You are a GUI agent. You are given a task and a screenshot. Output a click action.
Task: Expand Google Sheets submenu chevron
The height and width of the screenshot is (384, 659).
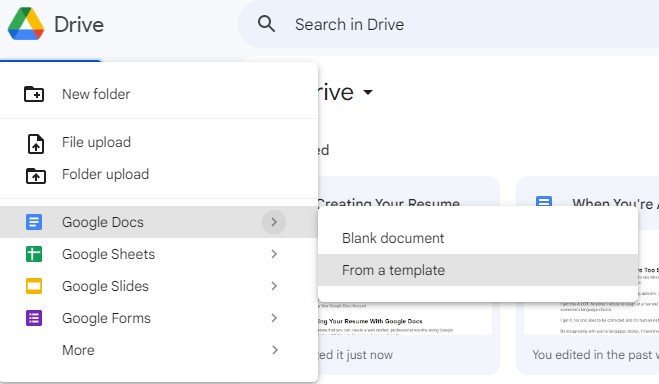[274, 254]
